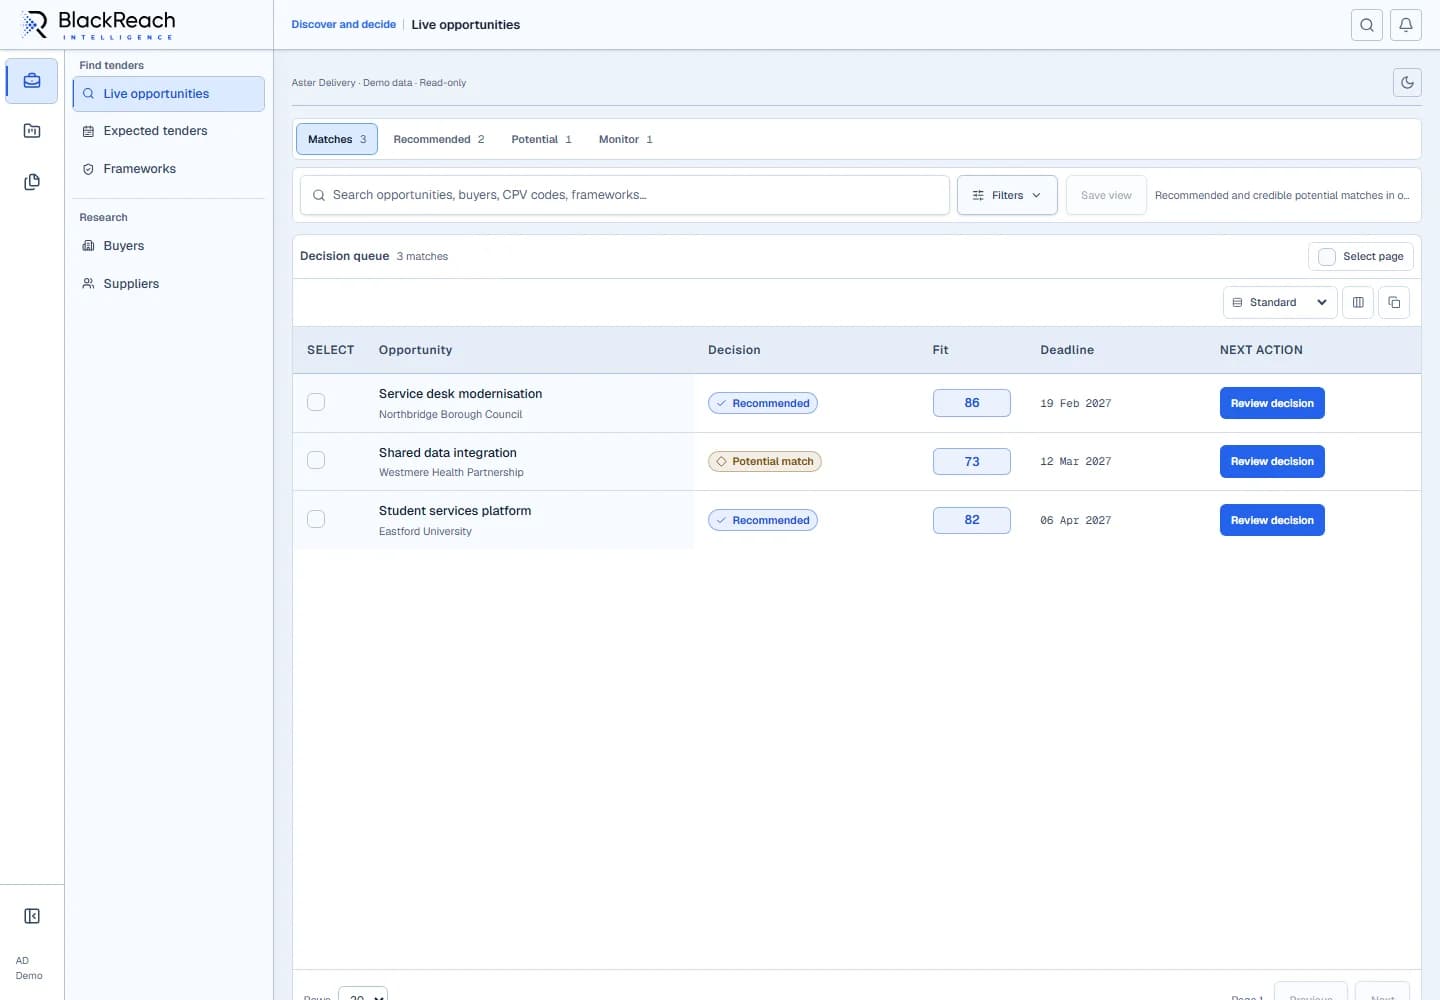Select the Student services platform row checkbox
This screenshot has height=1000, width=1440.
316,519
